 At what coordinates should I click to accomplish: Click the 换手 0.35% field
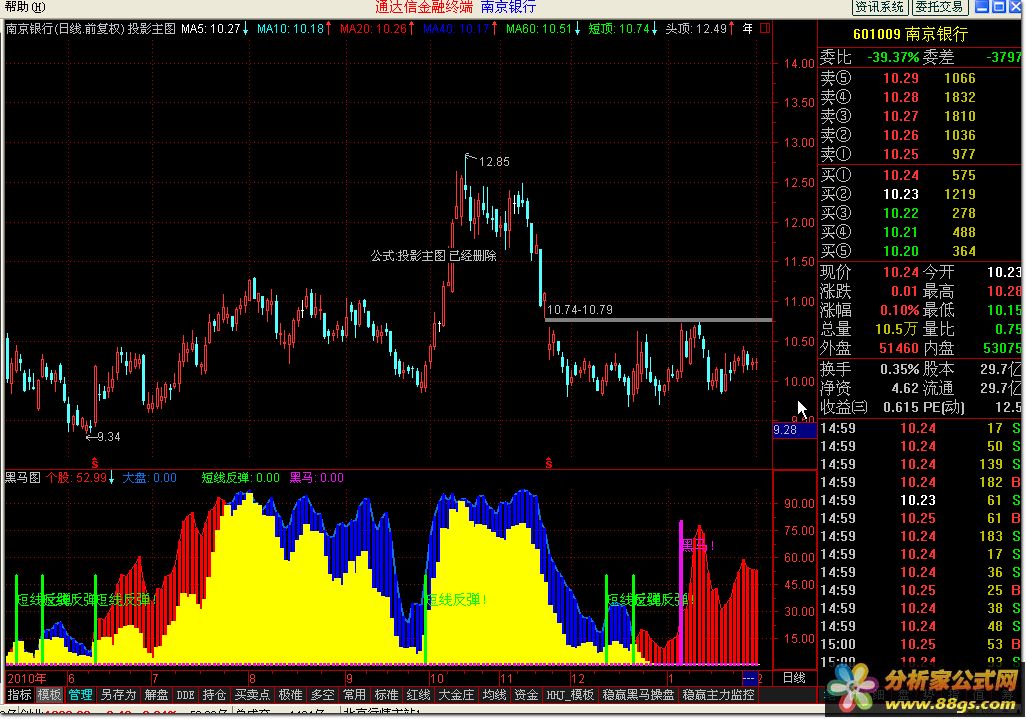point(870,369)
